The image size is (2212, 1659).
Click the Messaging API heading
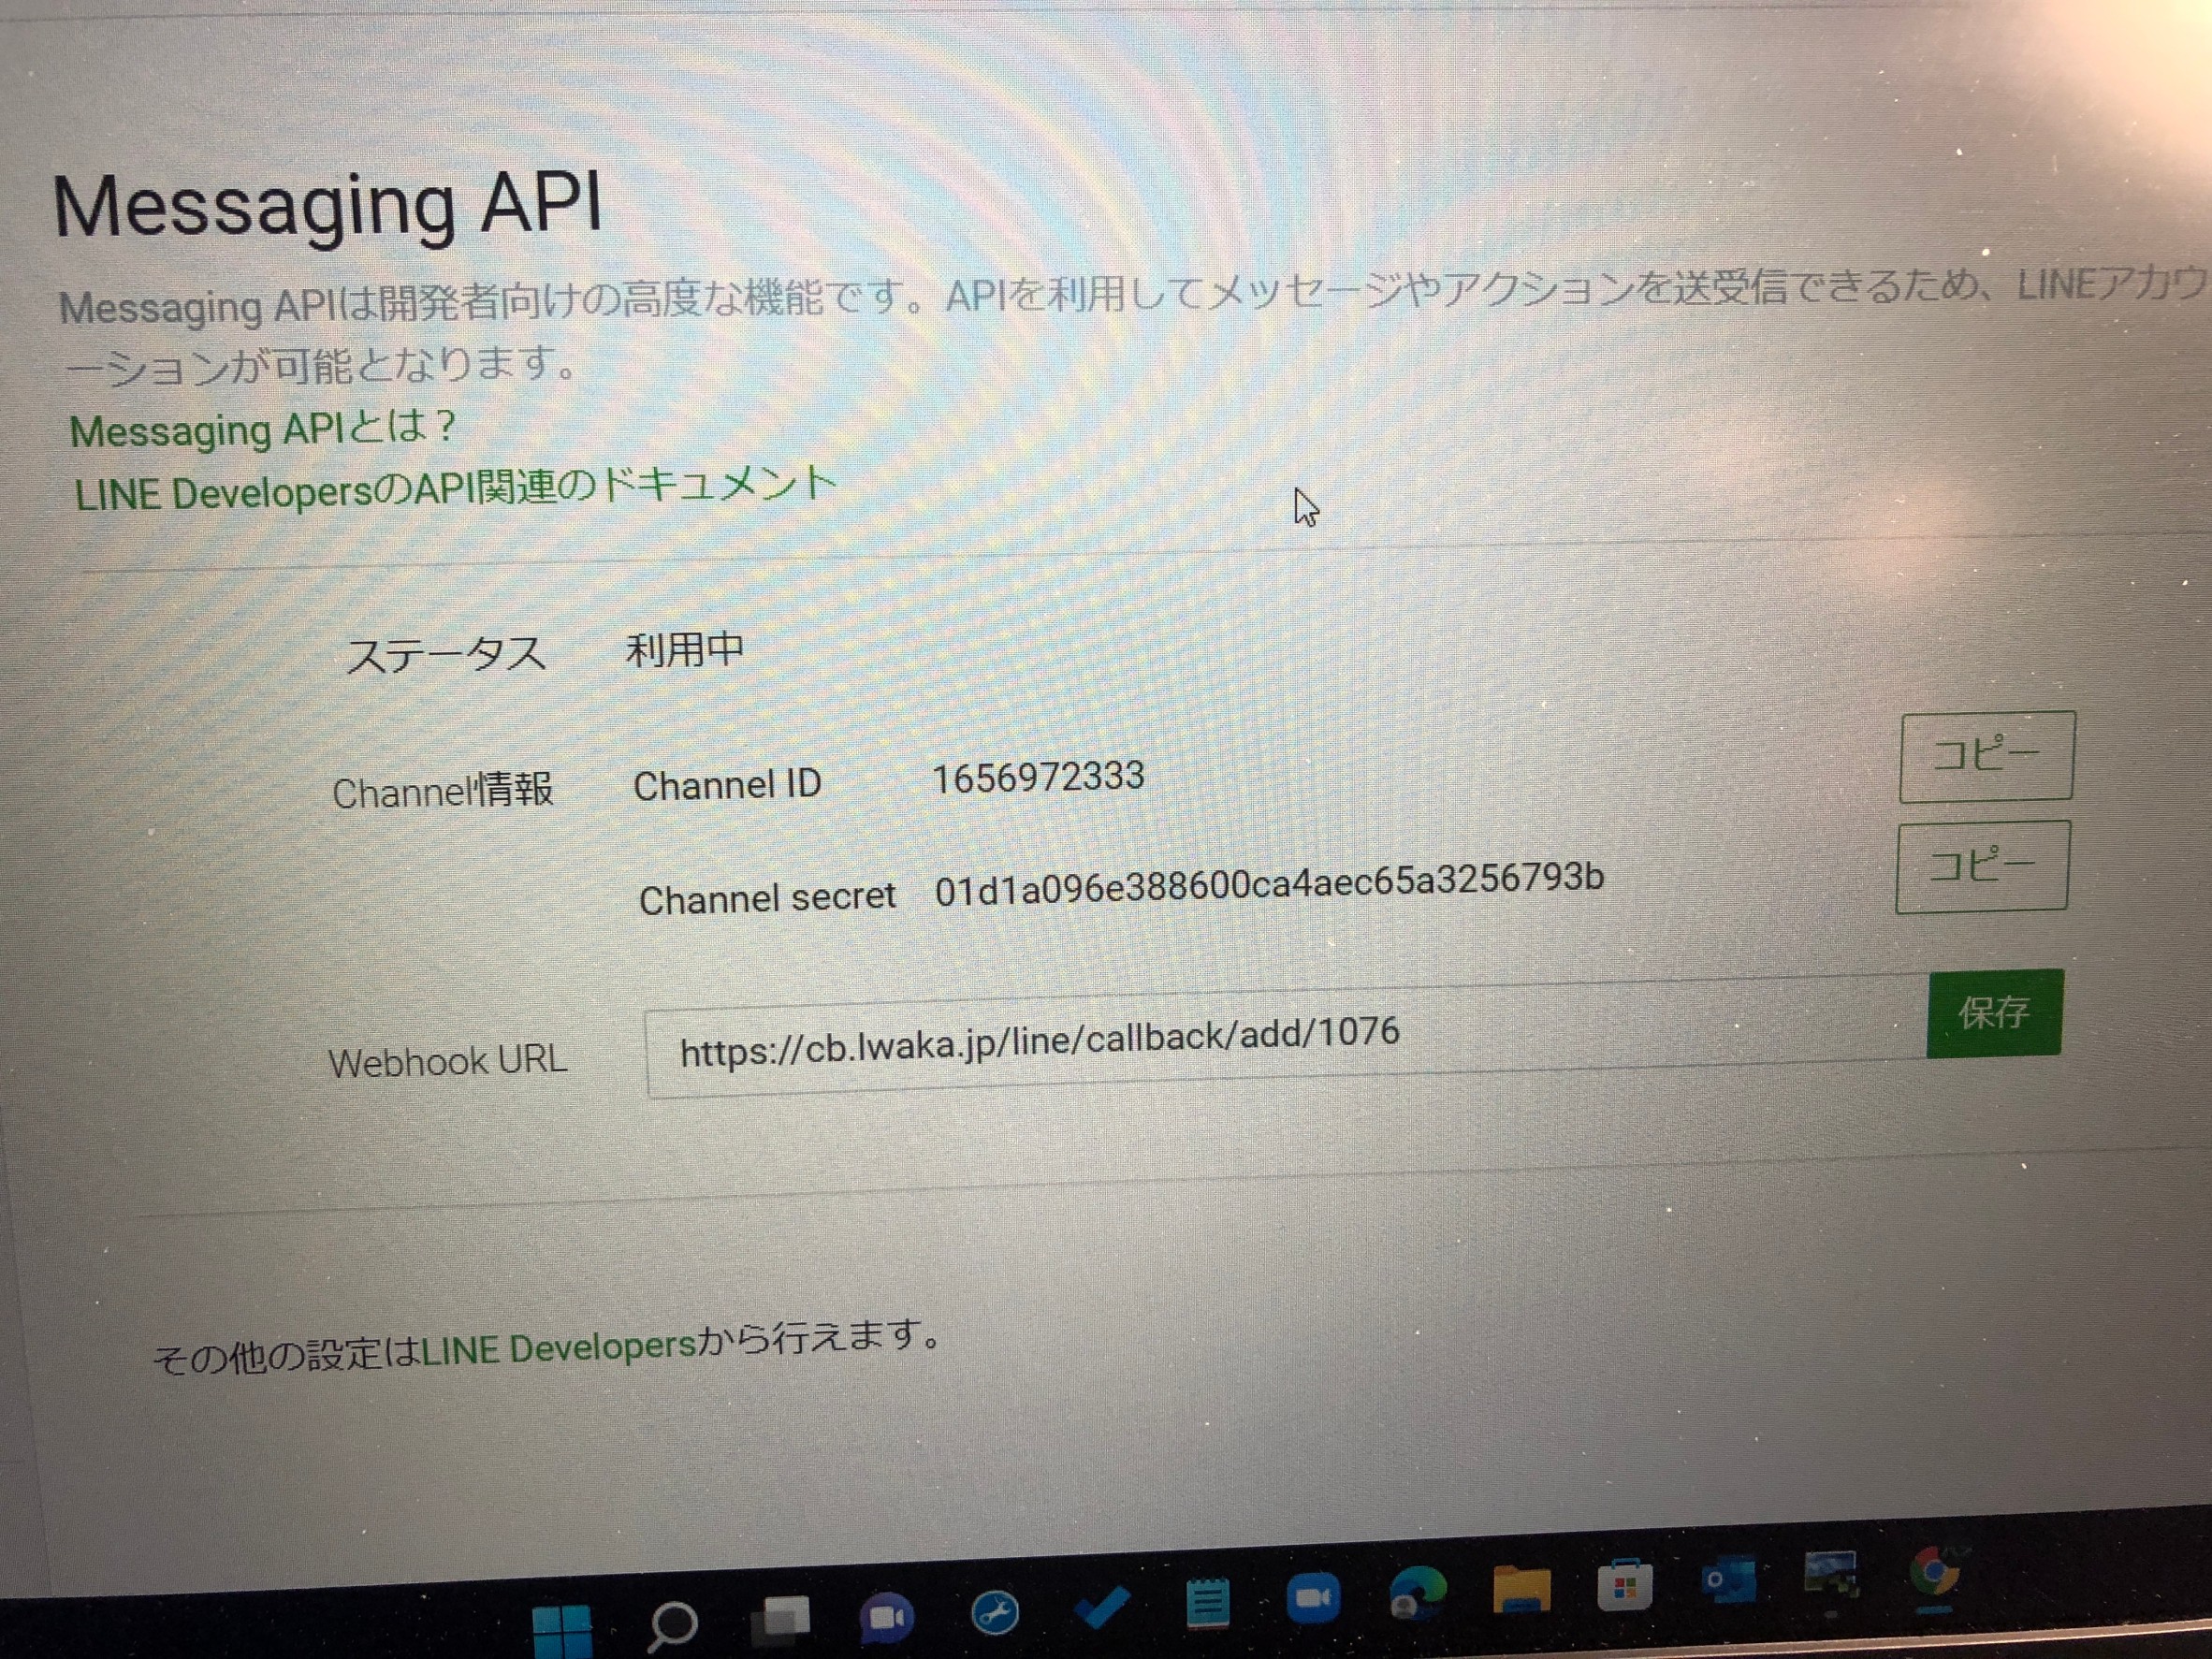click(327, 206)
